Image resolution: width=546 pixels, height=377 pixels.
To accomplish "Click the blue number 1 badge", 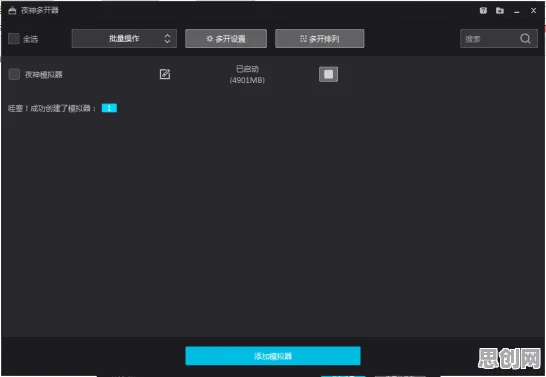I will [x=109, y=108].
